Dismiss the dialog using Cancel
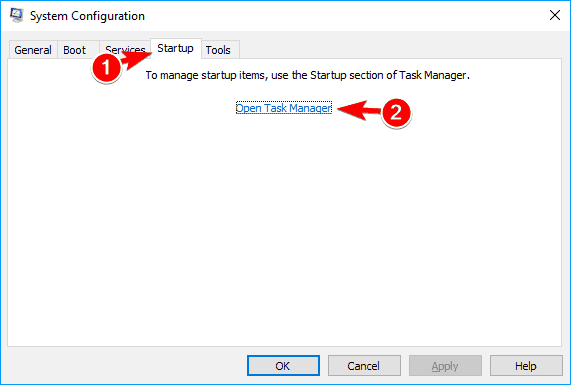571x385 pixels. point(364,366)
